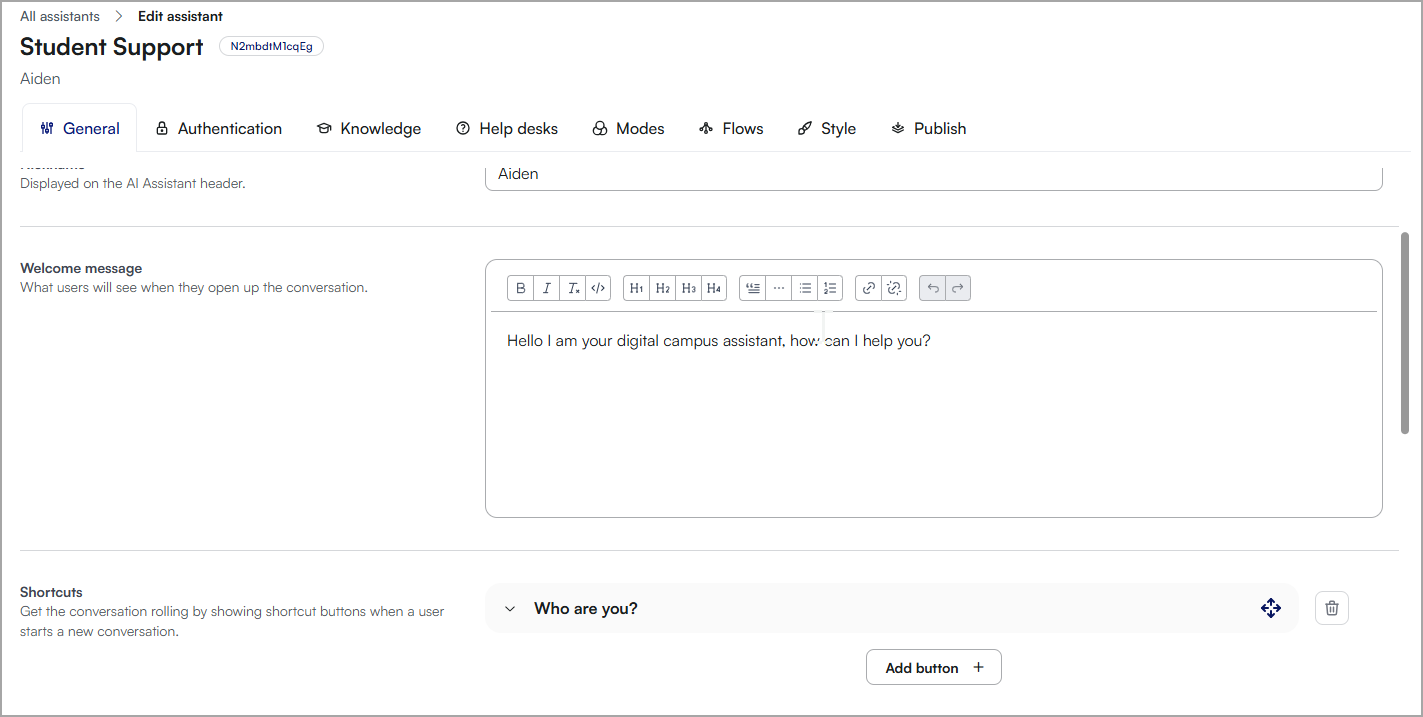The width and height of the screenshot is (1423, 717).
Task: Expand the "Who are you?" shortcut
Action: point(510,608)
